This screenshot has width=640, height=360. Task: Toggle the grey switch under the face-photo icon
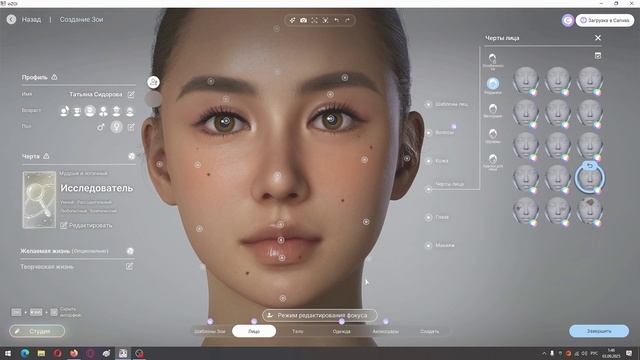[x=153, y=99]
